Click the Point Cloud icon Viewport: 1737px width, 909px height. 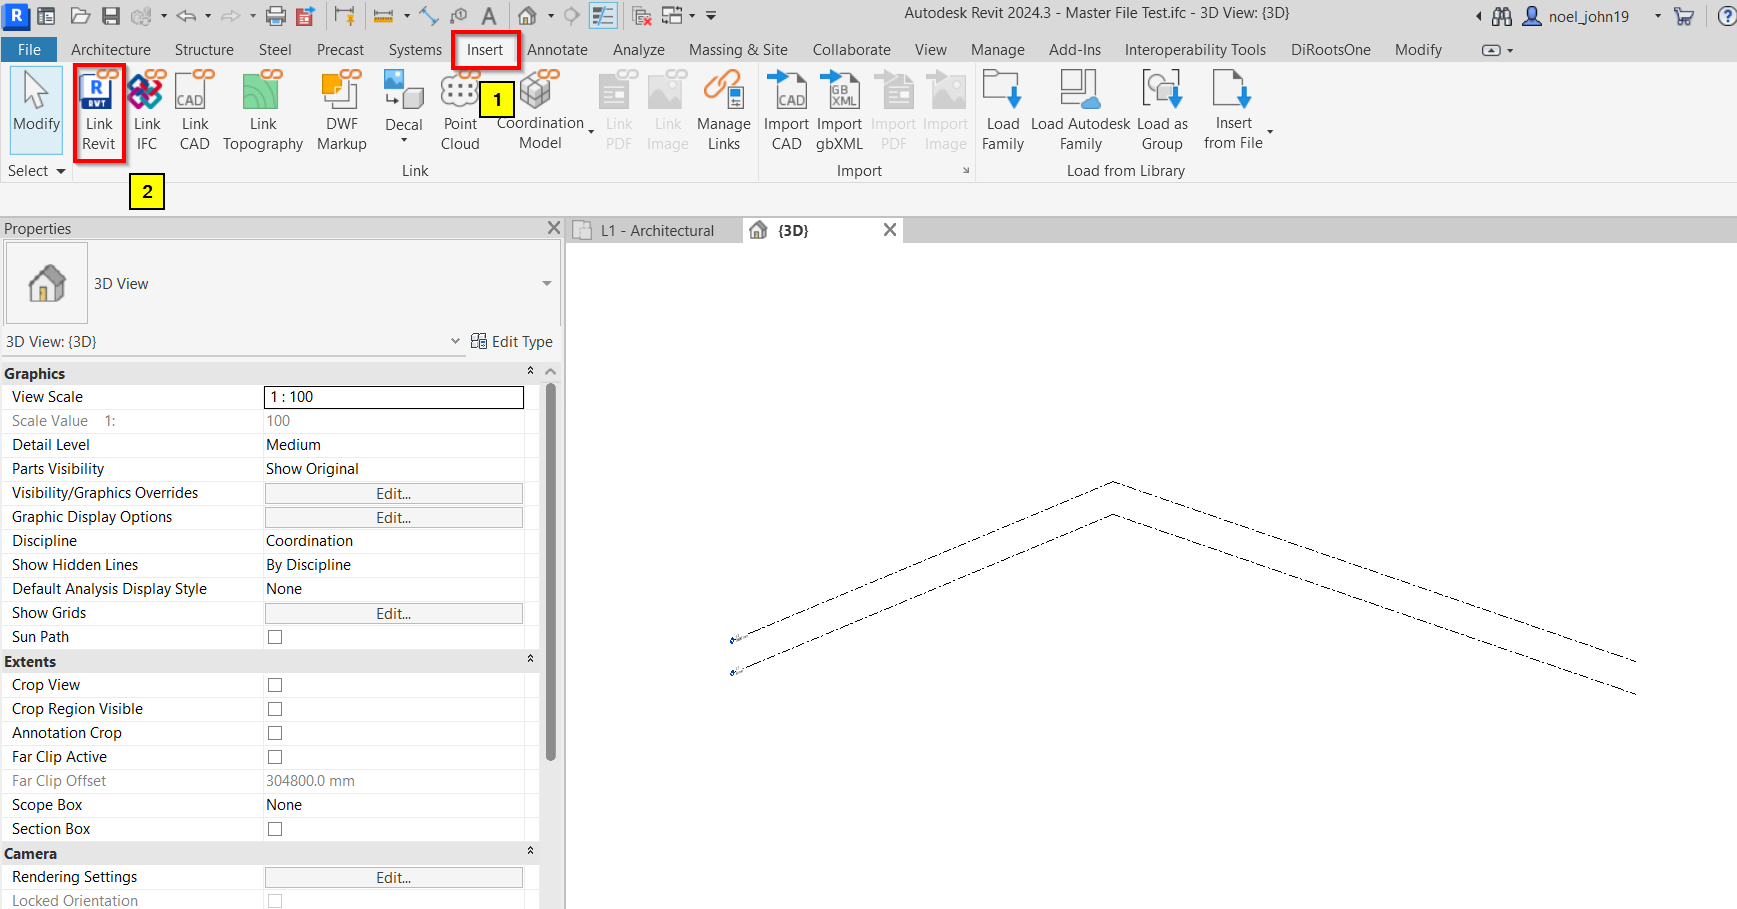(x=460, y=92)
